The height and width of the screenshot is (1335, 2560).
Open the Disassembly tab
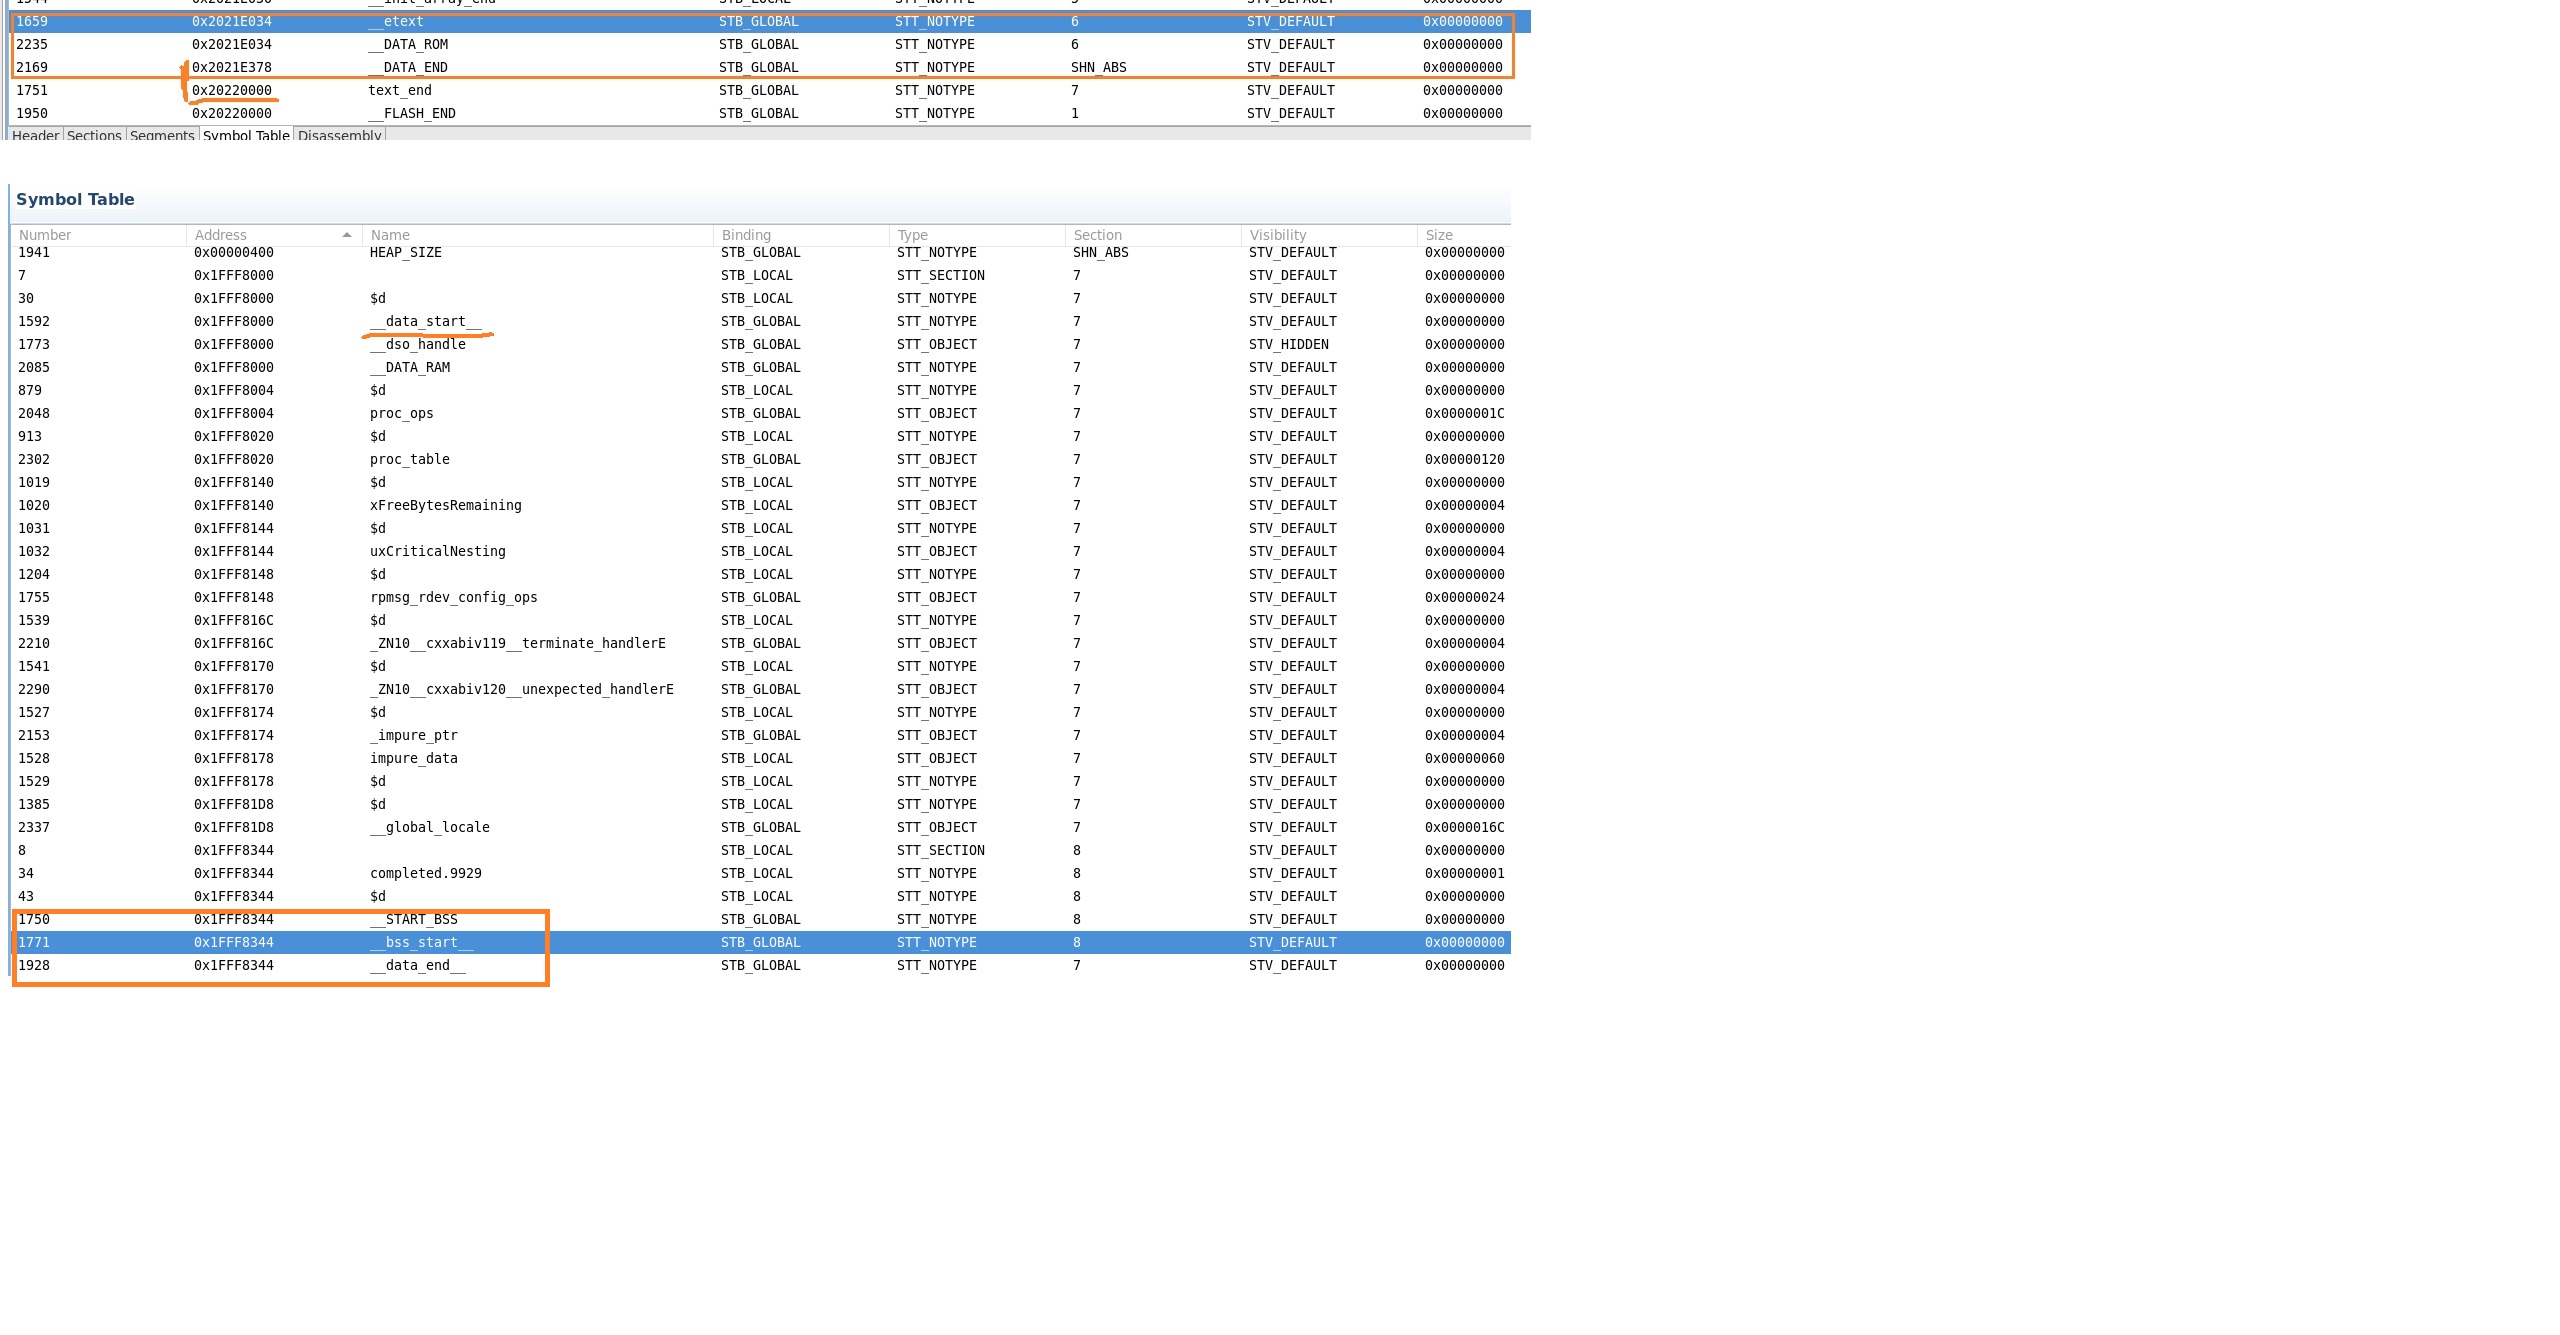pyautogui.click(x=339, y=135)
